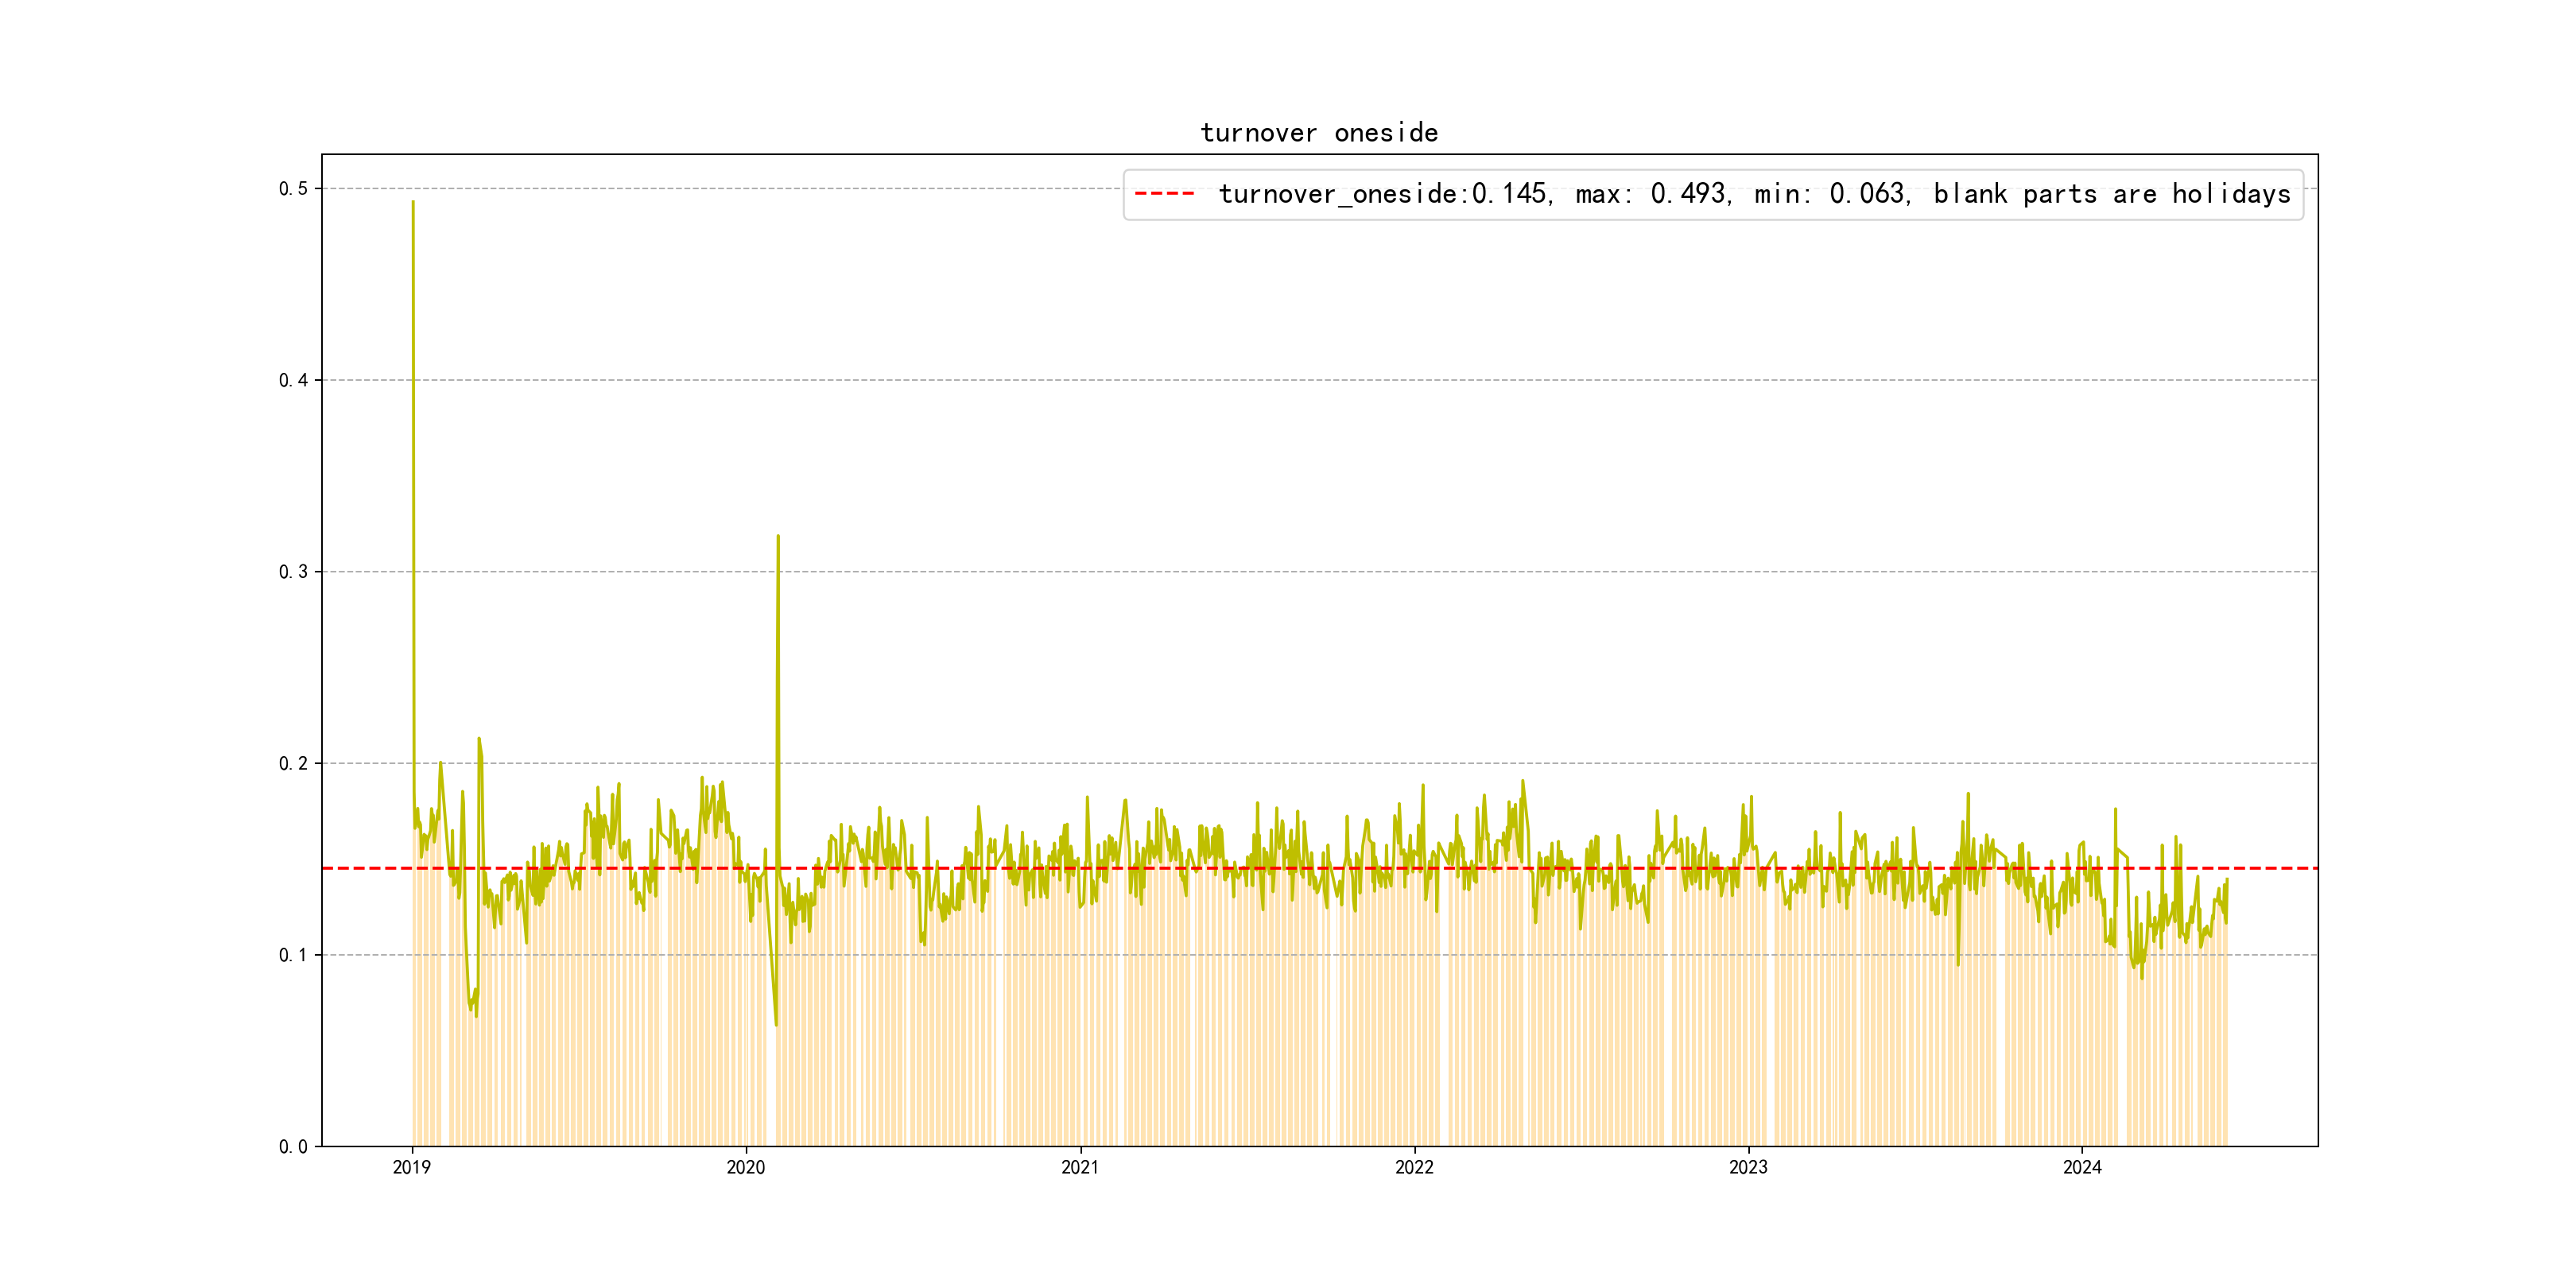Click the 0.1 y-axis tick label
The image size is (2576, 1288).
[x=293, y=955]
